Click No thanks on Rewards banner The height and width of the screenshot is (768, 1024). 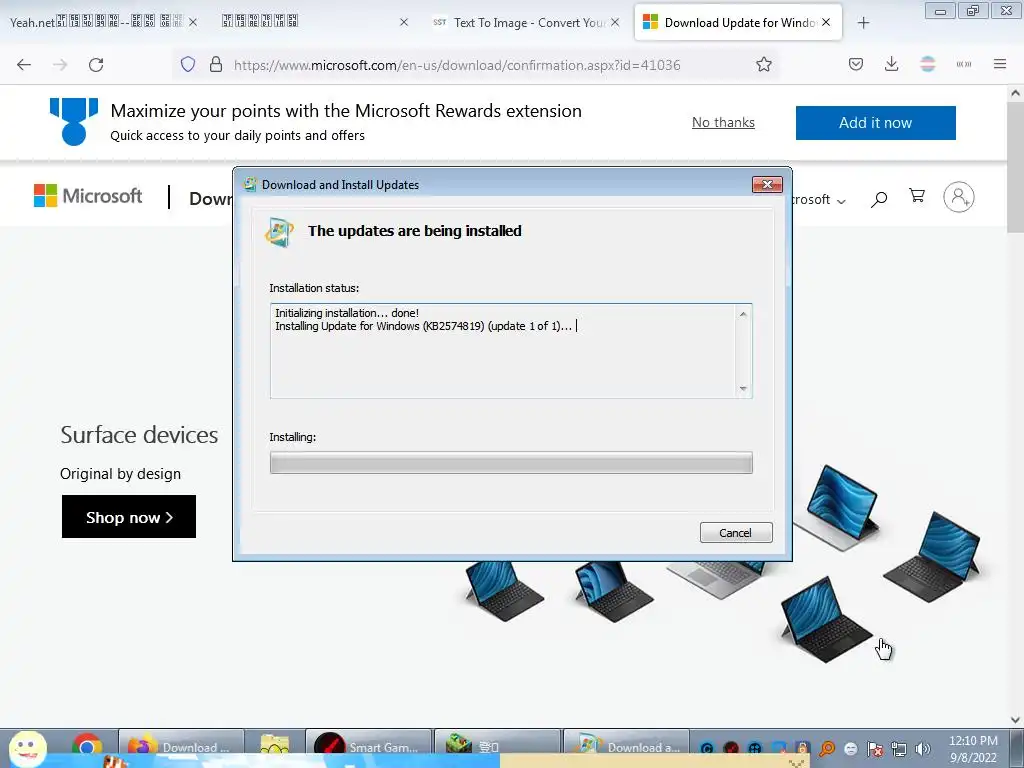(723, 122)
